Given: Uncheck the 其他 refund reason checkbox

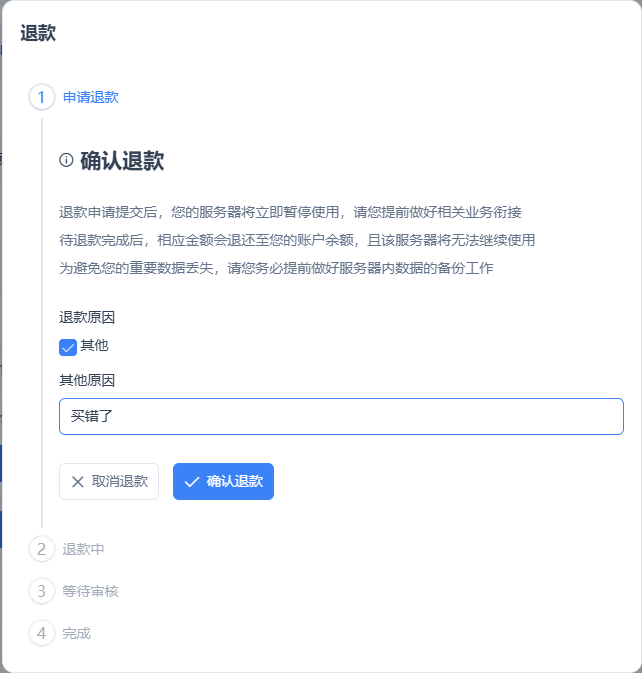Looking at the screenshot, I should tap(68, 347).
